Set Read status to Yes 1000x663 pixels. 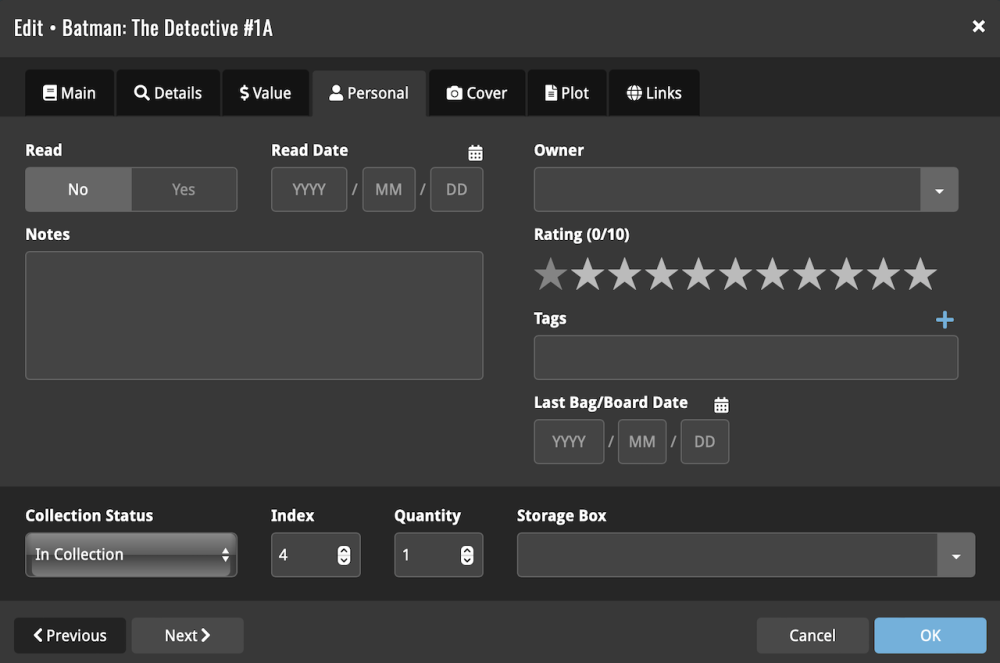coord(184,190)
